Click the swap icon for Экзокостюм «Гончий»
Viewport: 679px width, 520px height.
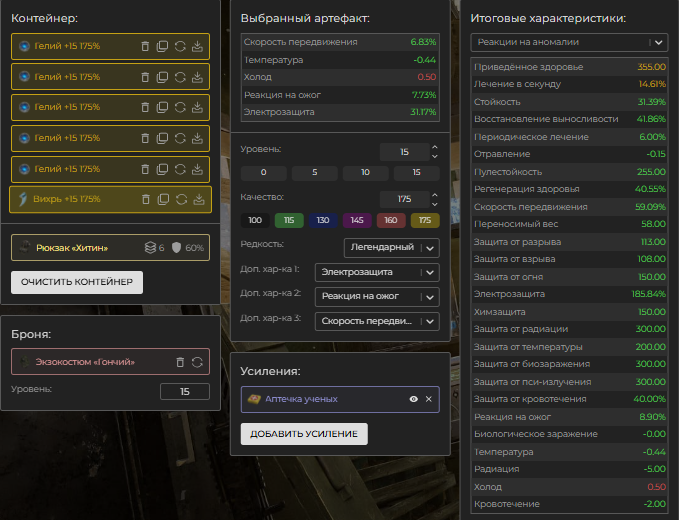197,362
